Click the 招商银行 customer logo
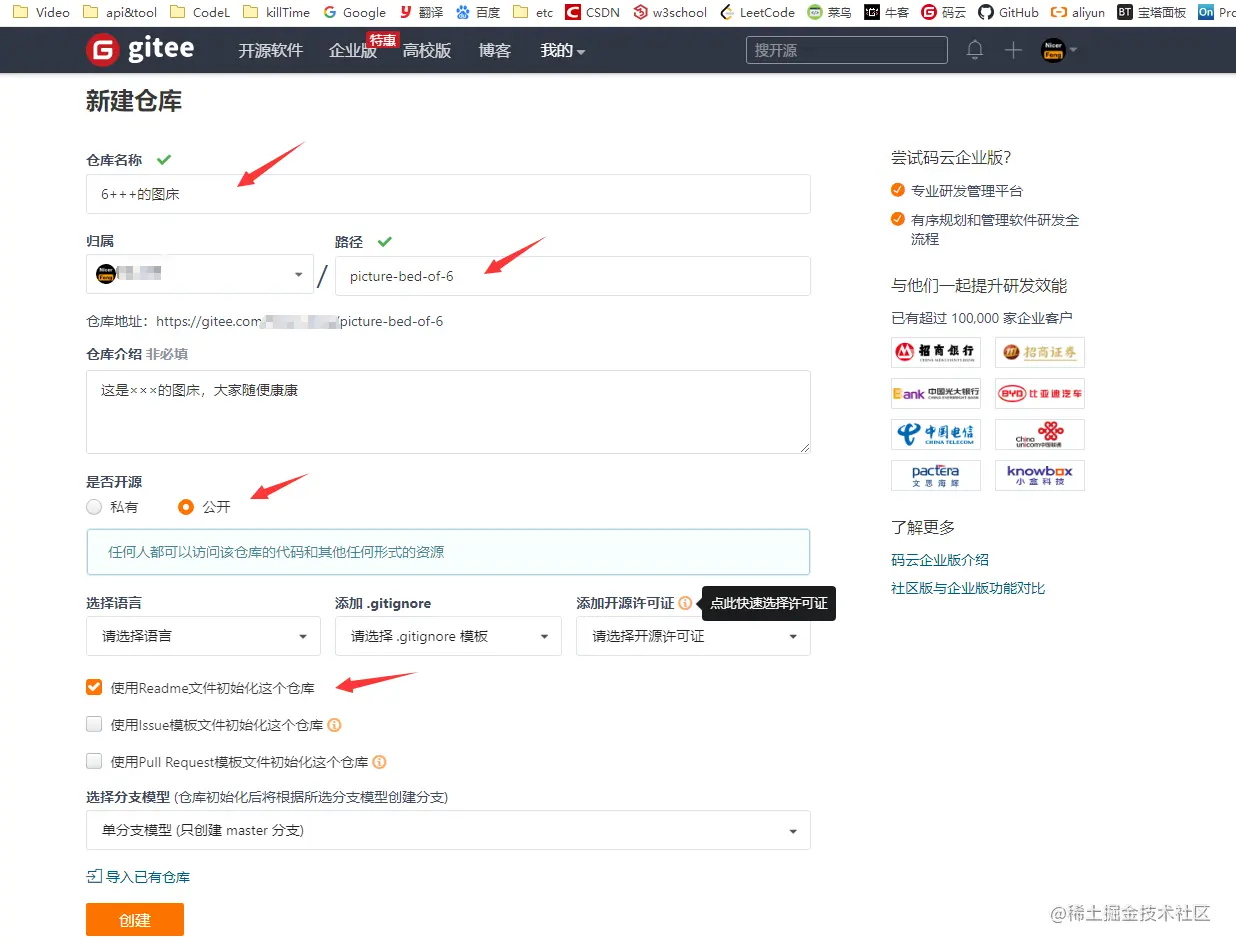The width and height of the screenshot is (1236, 949). pos(936,352)
